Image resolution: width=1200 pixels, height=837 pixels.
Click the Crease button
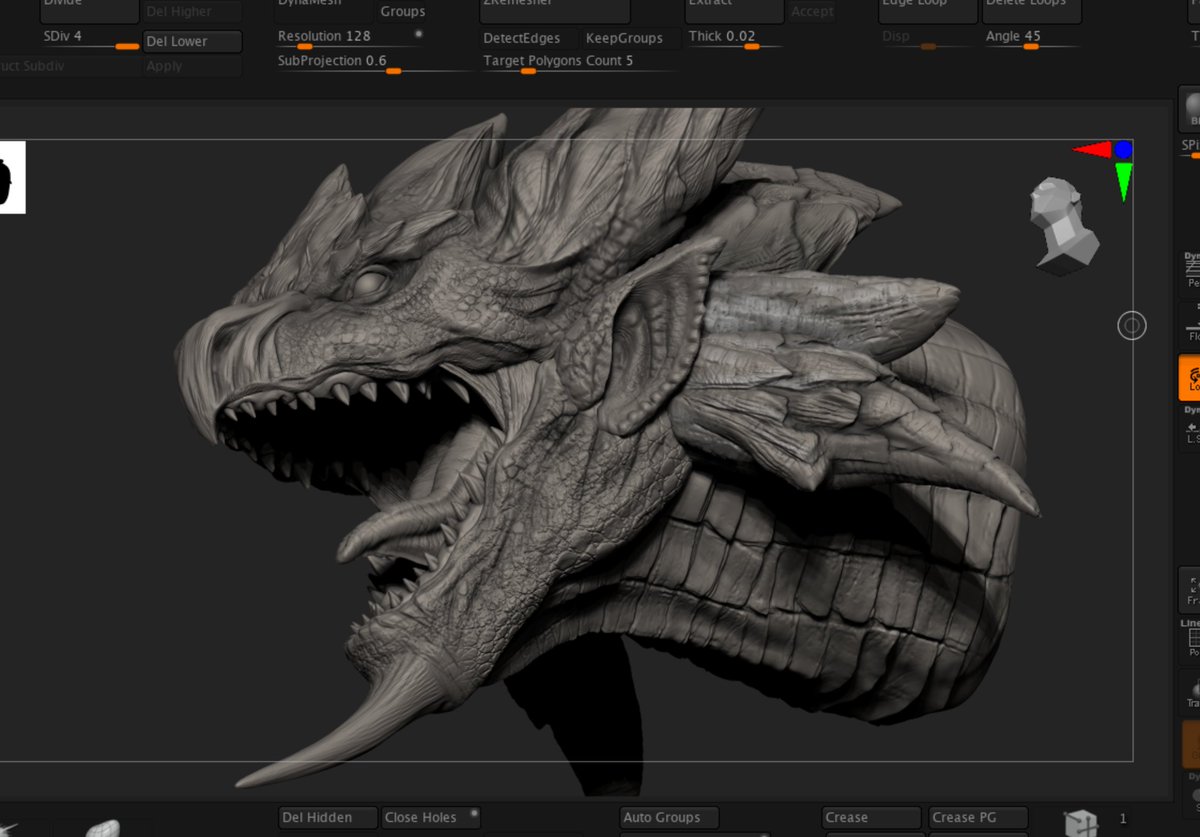pos(871,817)
